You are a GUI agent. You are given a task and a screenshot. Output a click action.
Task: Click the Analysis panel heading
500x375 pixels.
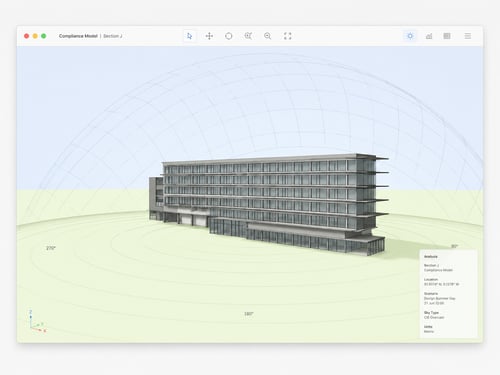(431, 257)
